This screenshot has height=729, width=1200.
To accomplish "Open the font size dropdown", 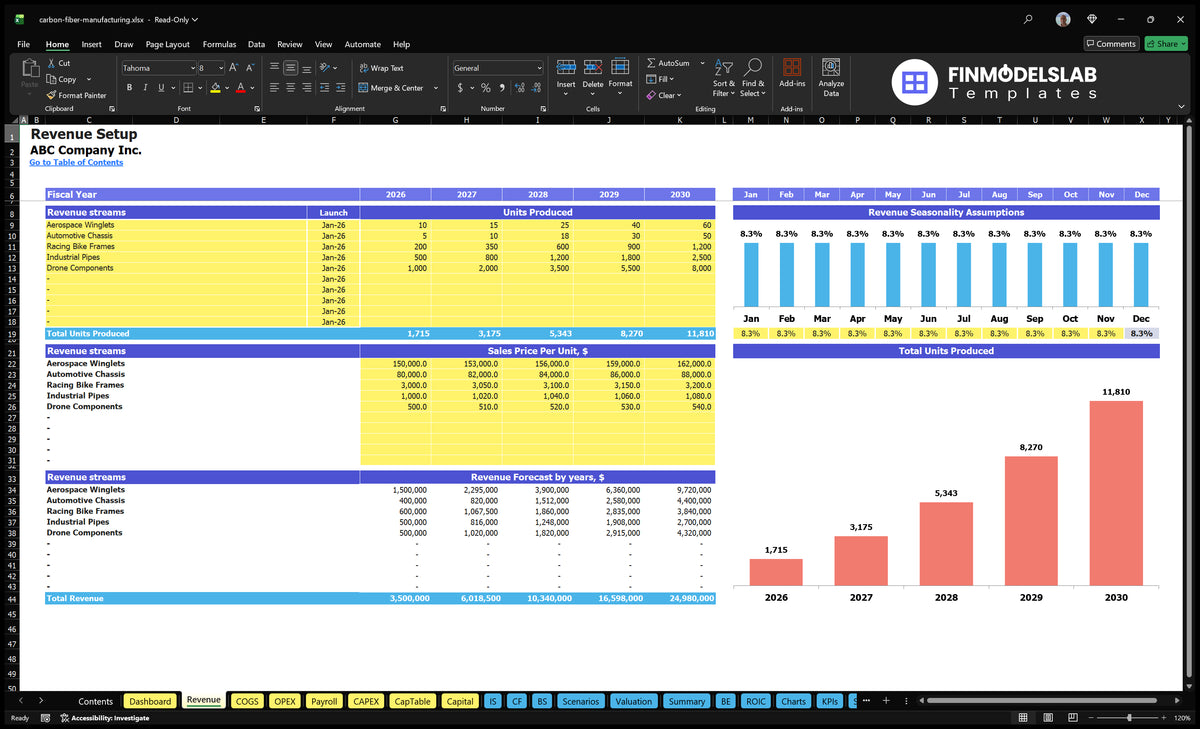I will pos(220,68).
